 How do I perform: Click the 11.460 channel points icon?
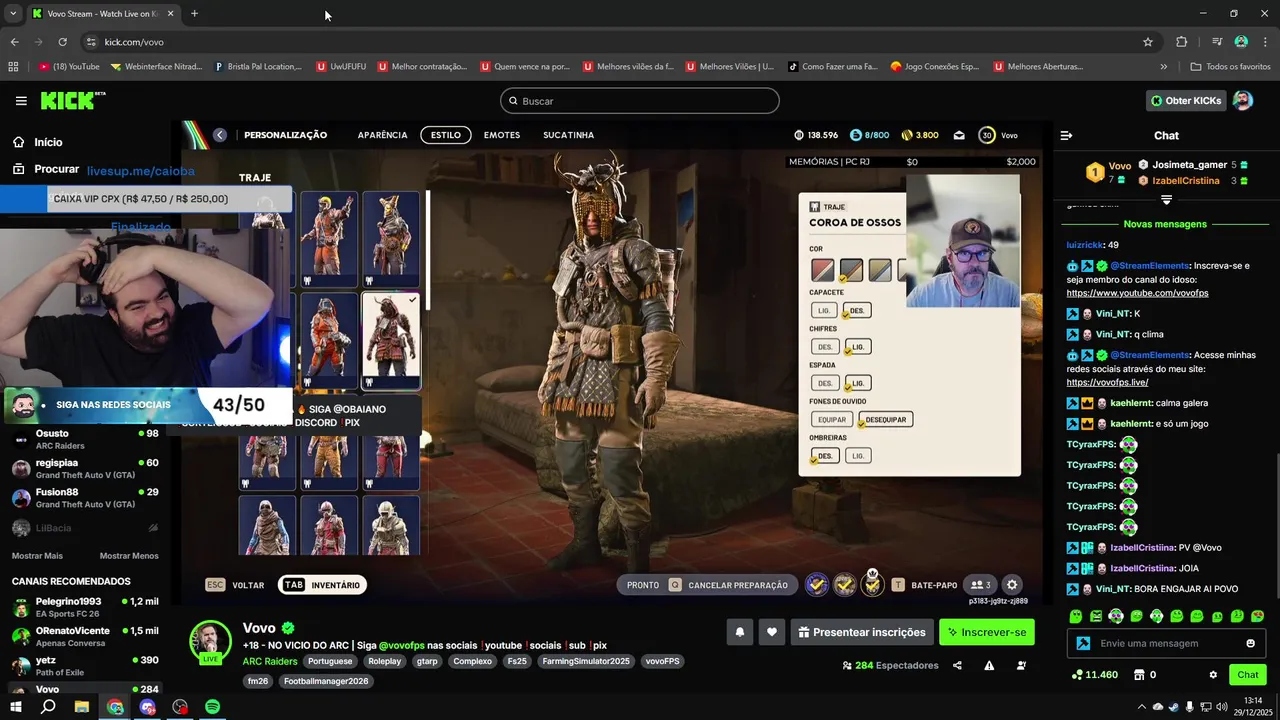pyautogui.click(x=1077, y=675)
